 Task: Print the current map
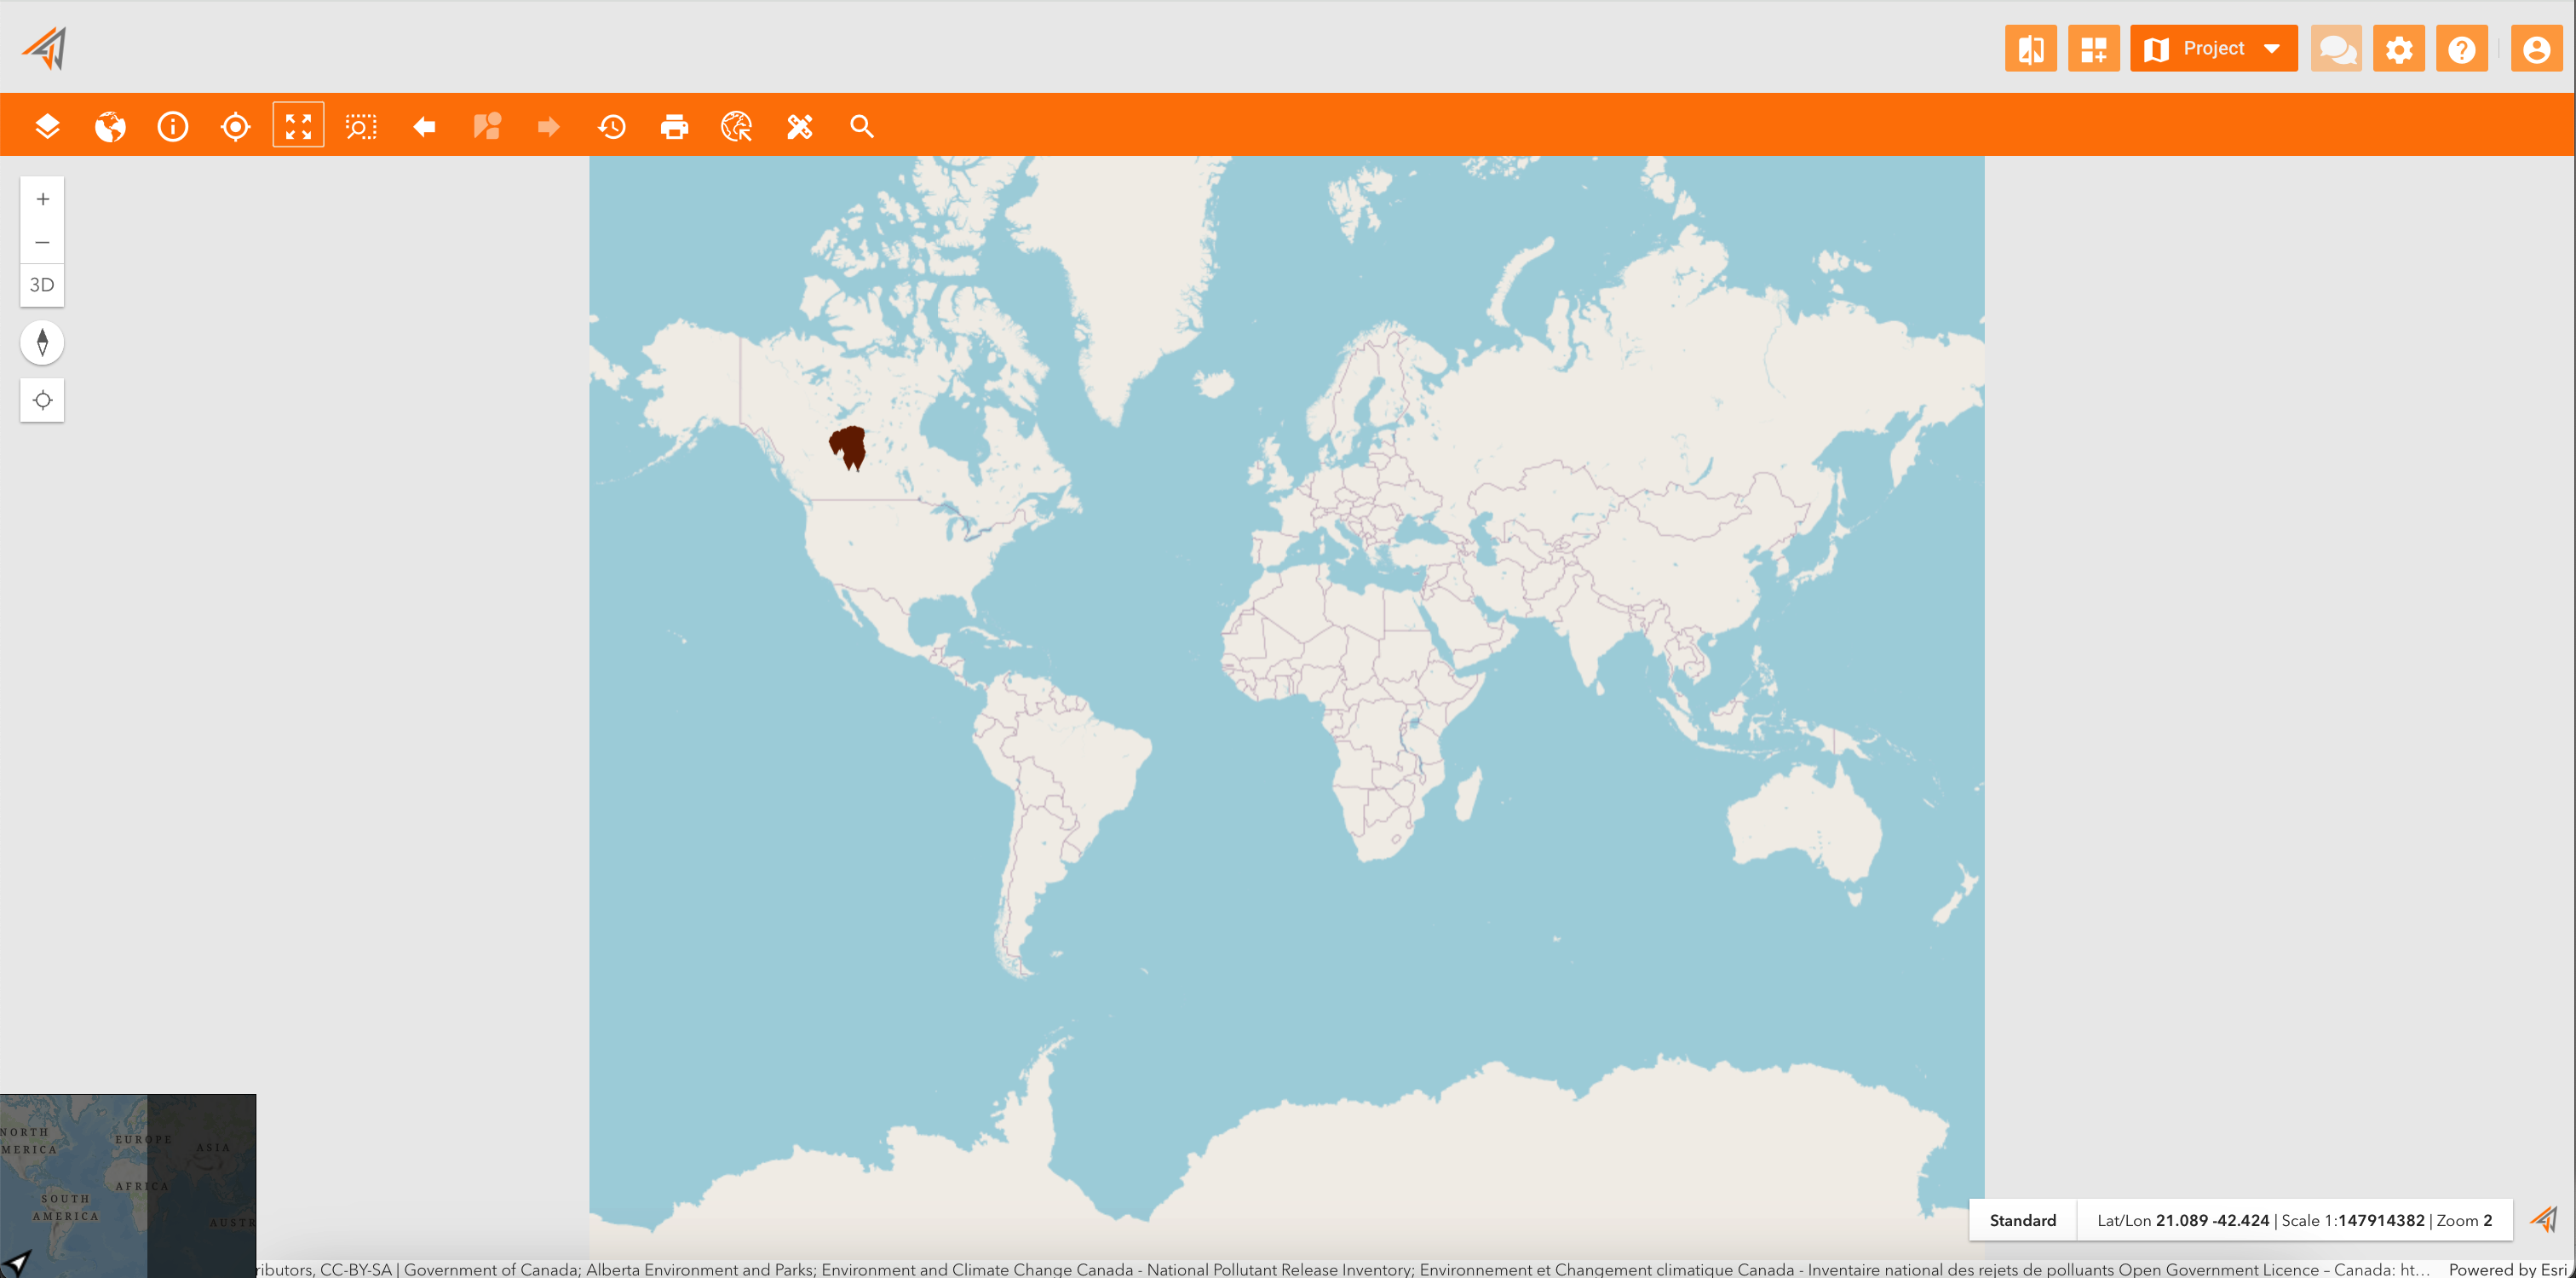click(x=675, y=127)
